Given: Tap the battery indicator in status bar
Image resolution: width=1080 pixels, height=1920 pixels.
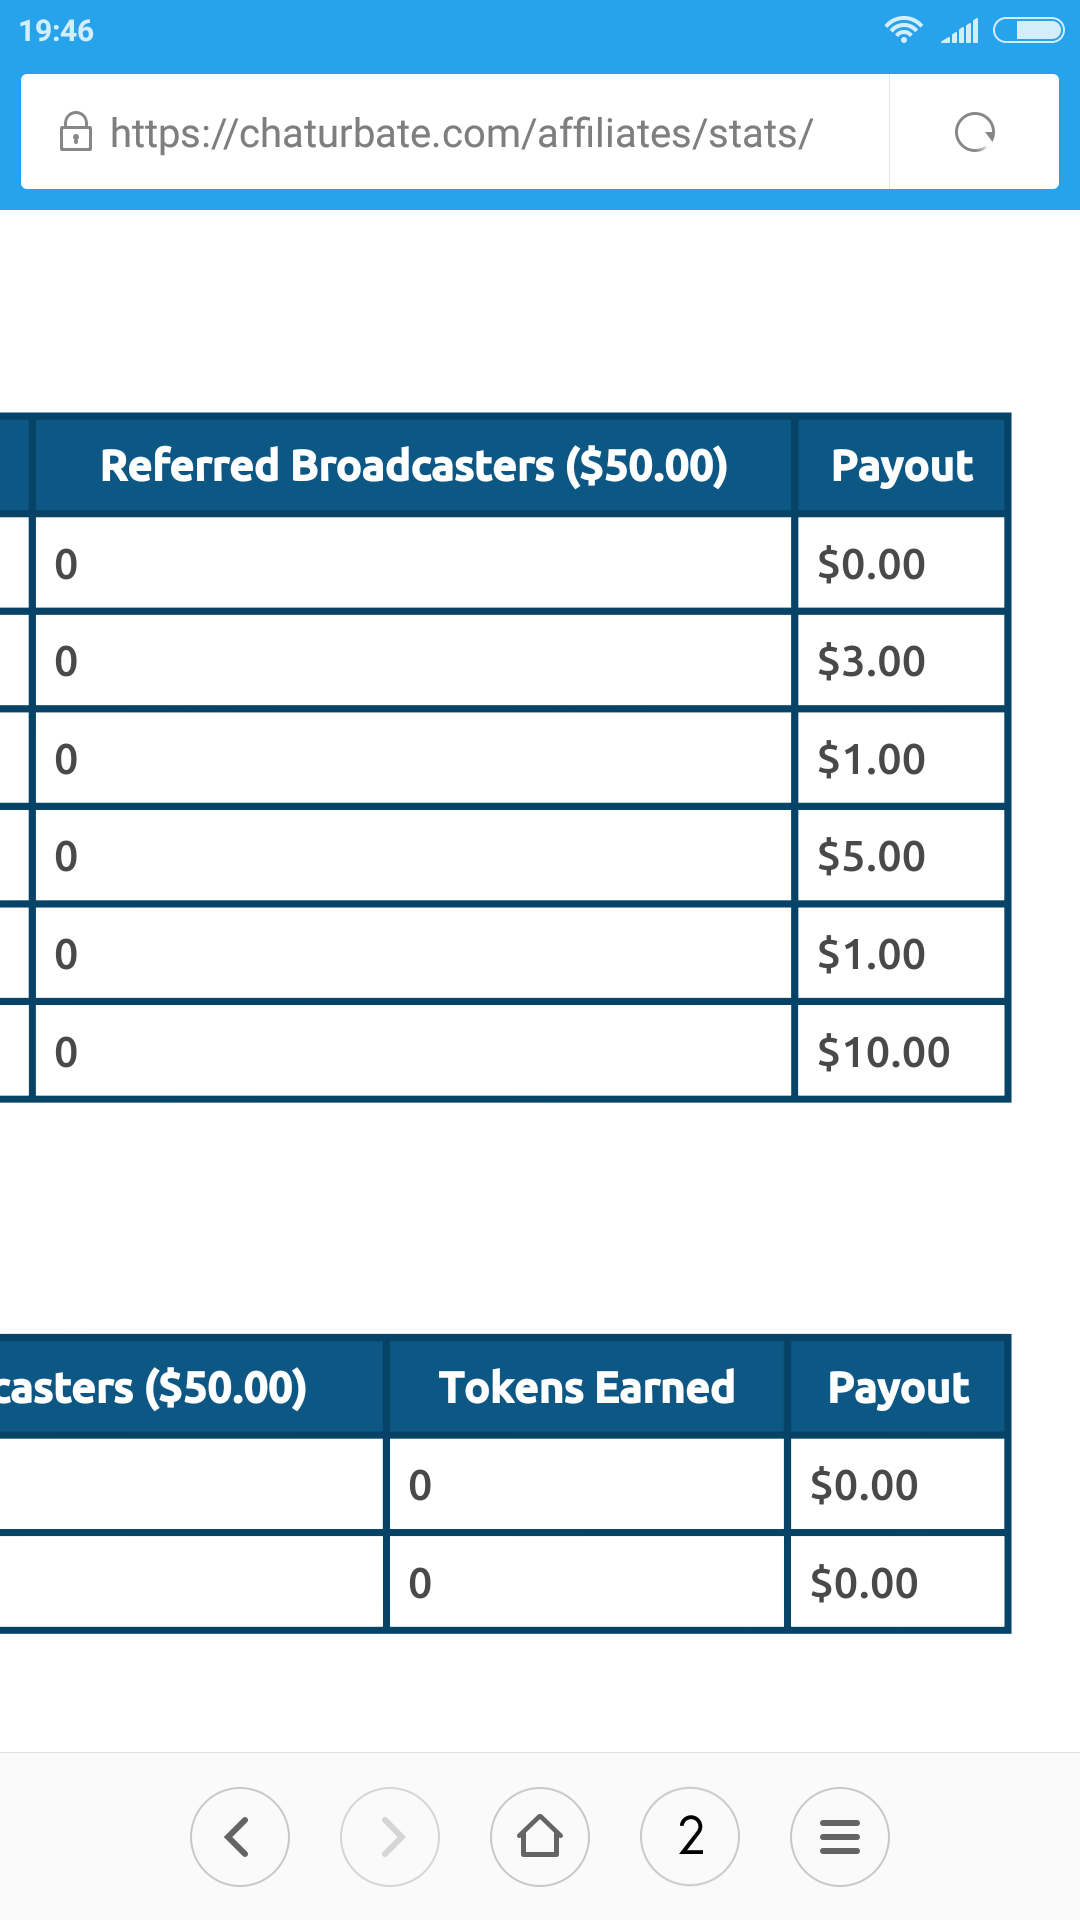Looking at the screenshot, I should [x=1028, y=30].
